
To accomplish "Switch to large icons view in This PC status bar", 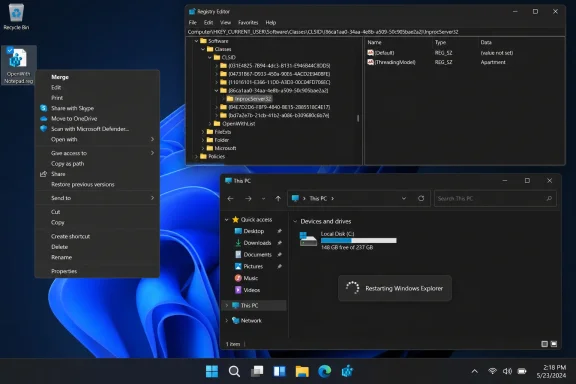I will pos(554,344).
